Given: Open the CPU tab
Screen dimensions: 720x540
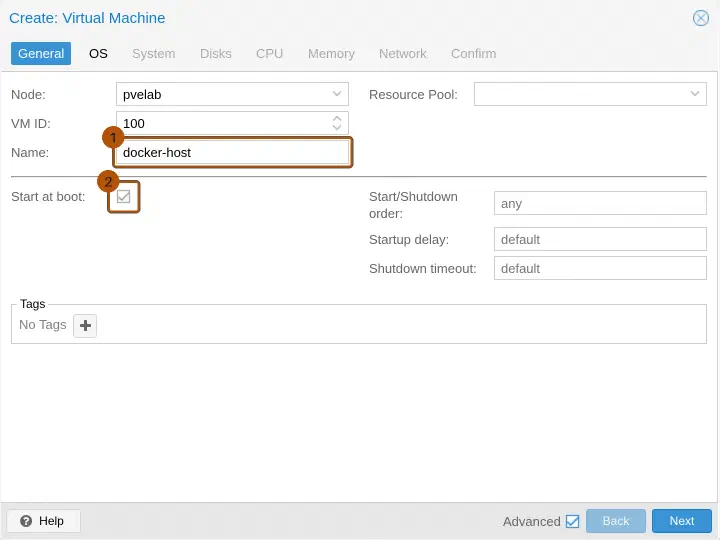Looking at the screenshot, I should pyautogui.click(x=270, y=54).
